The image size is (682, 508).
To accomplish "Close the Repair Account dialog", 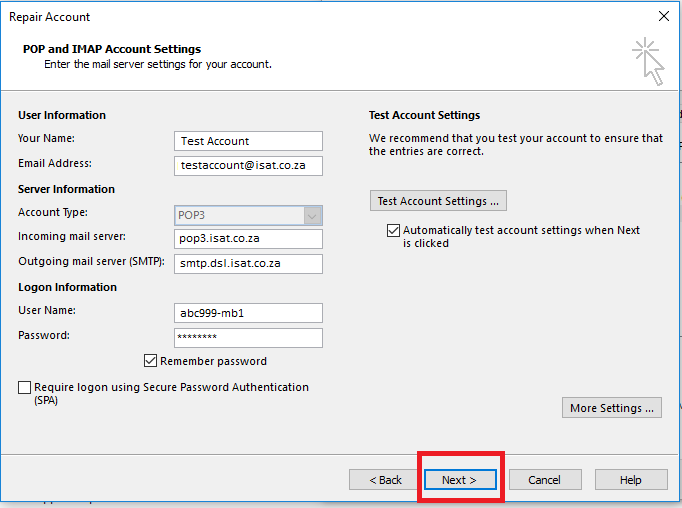I will click(x=663, y=16).
